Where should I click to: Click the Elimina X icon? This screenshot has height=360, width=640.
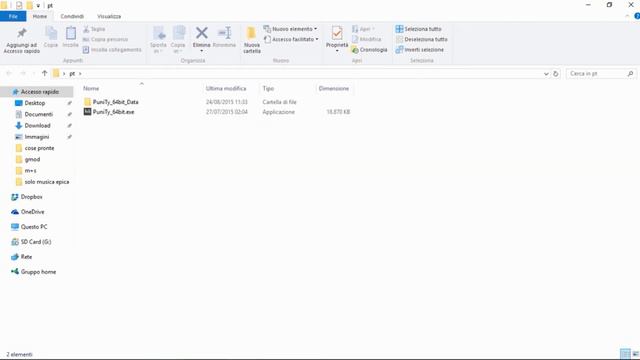tap(201, 33)
